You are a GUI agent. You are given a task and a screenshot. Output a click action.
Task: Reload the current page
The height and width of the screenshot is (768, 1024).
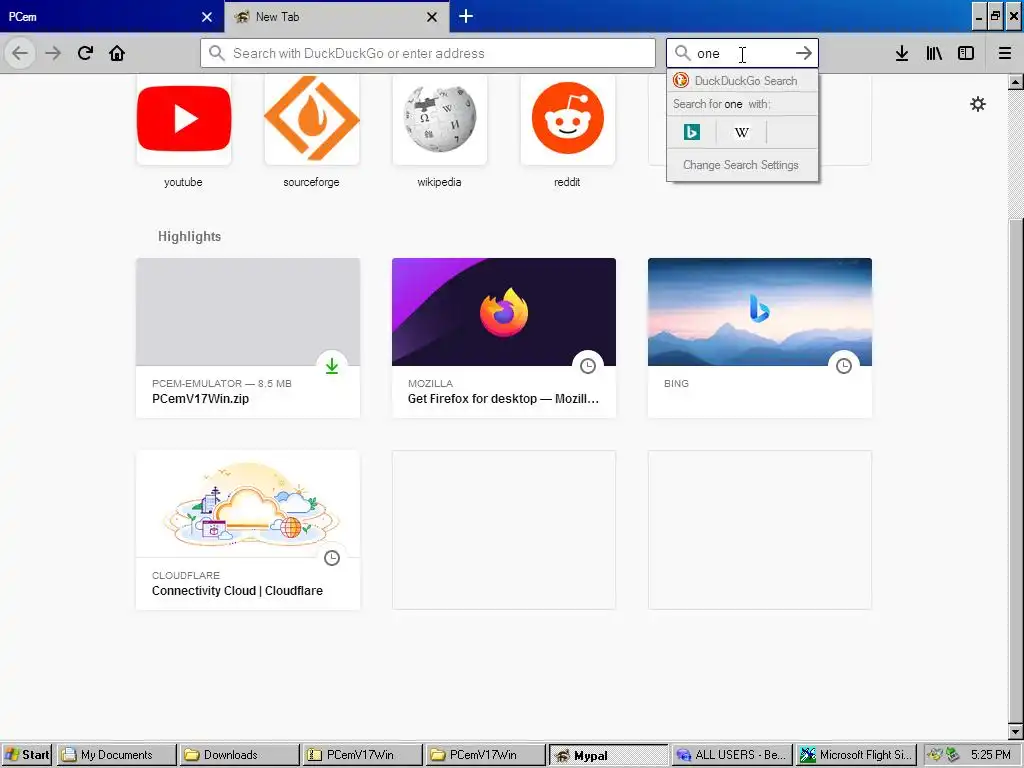point(85,53)
